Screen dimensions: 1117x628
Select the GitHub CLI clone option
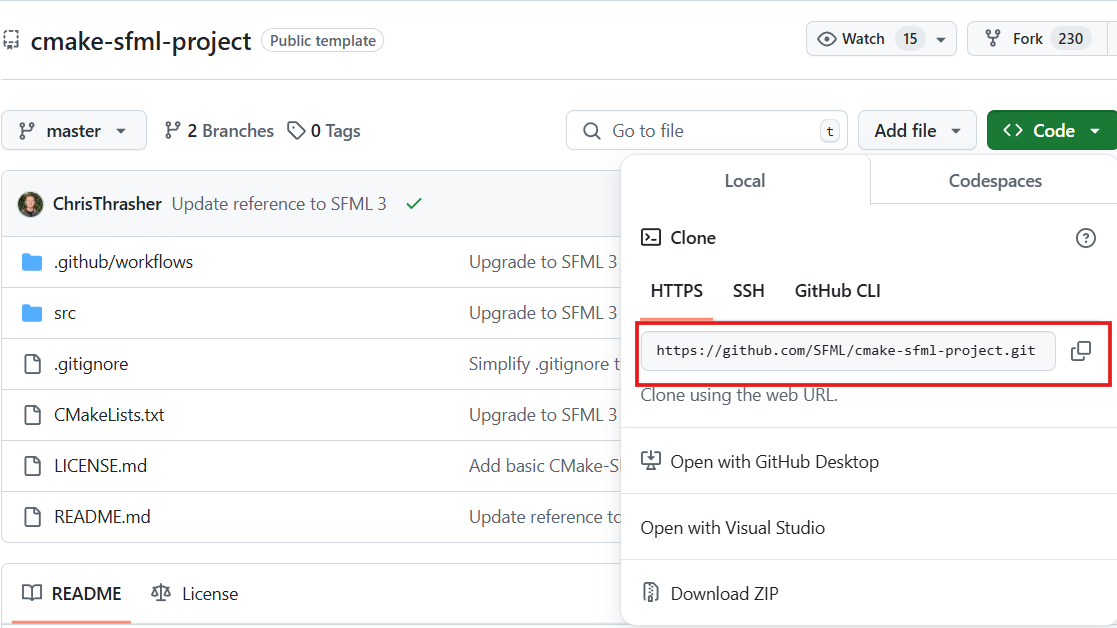[x=838, y=291]
